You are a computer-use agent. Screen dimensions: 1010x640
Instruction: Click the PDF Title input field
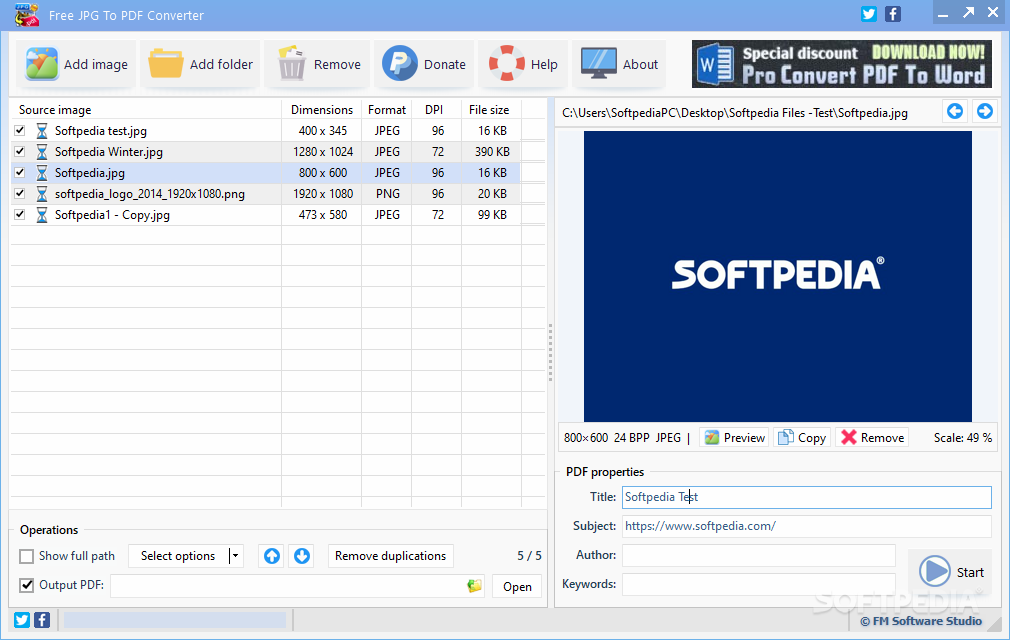point(806,497)
